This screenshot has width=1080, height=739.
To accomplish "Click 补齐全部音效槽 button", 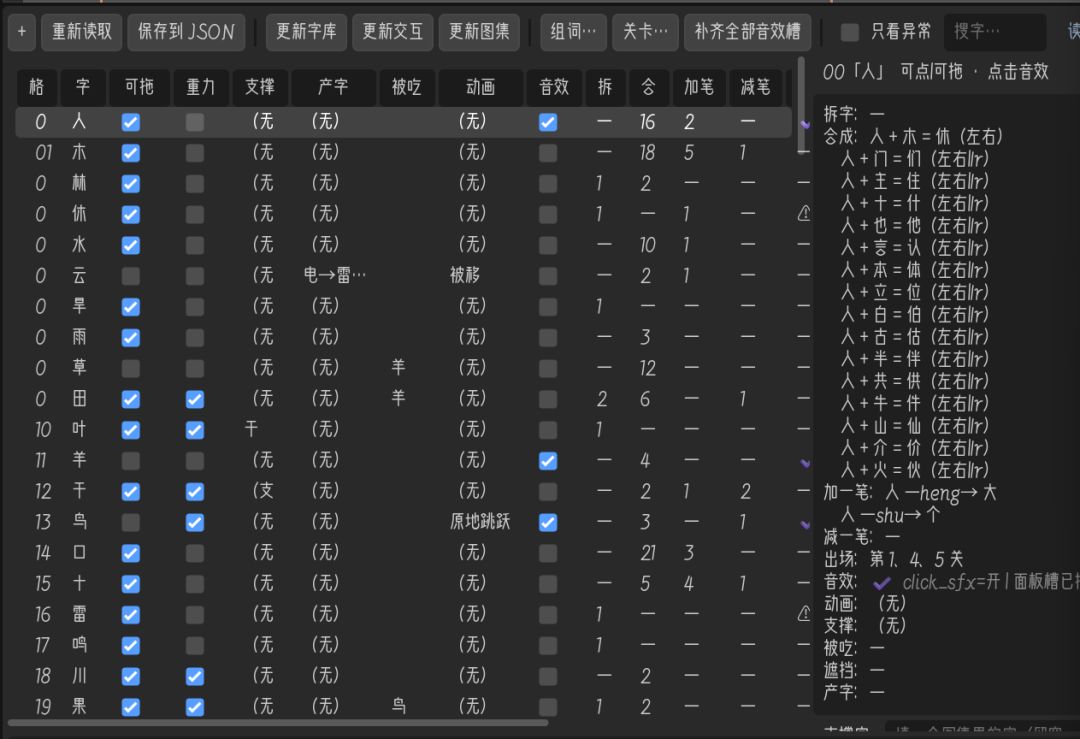I will pyautogui.click(x=747, y=32).
